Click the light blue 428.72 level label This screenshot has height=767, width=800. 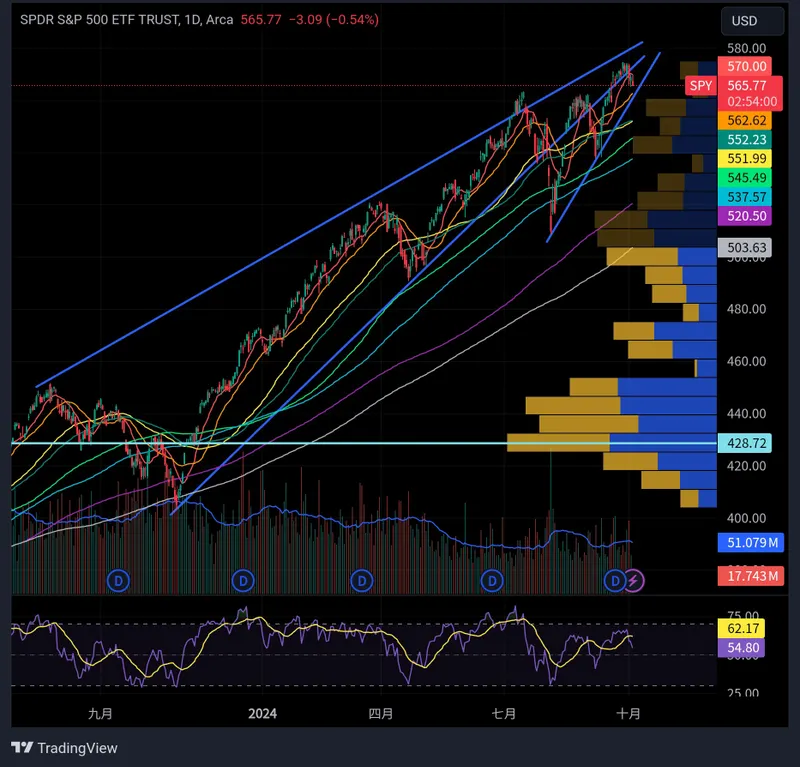coord(745,443)
